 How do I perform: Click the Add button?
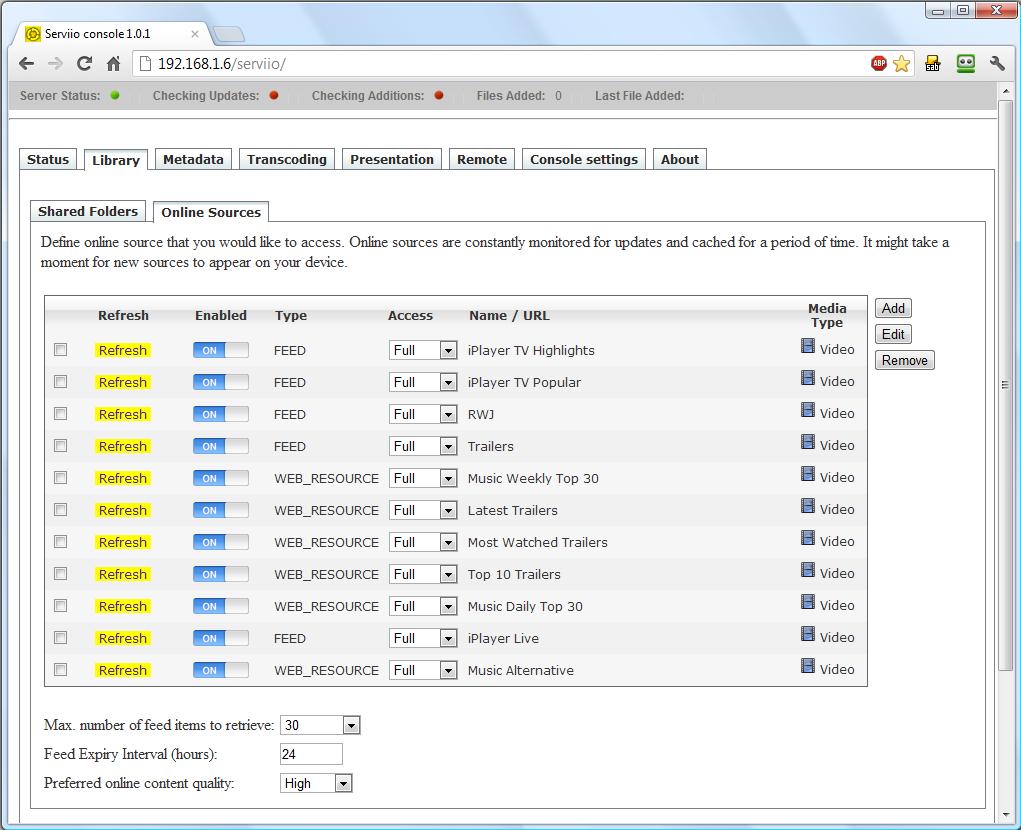pos(893,309)
